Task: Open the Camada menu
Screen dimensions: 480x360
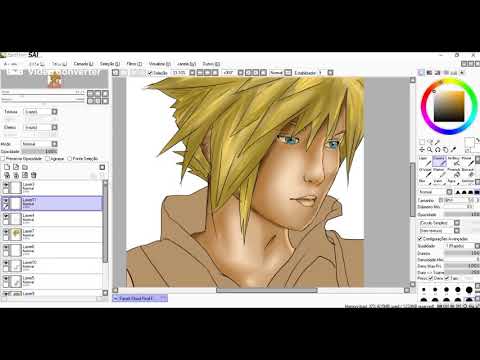Action: click(x=83, y=64)
